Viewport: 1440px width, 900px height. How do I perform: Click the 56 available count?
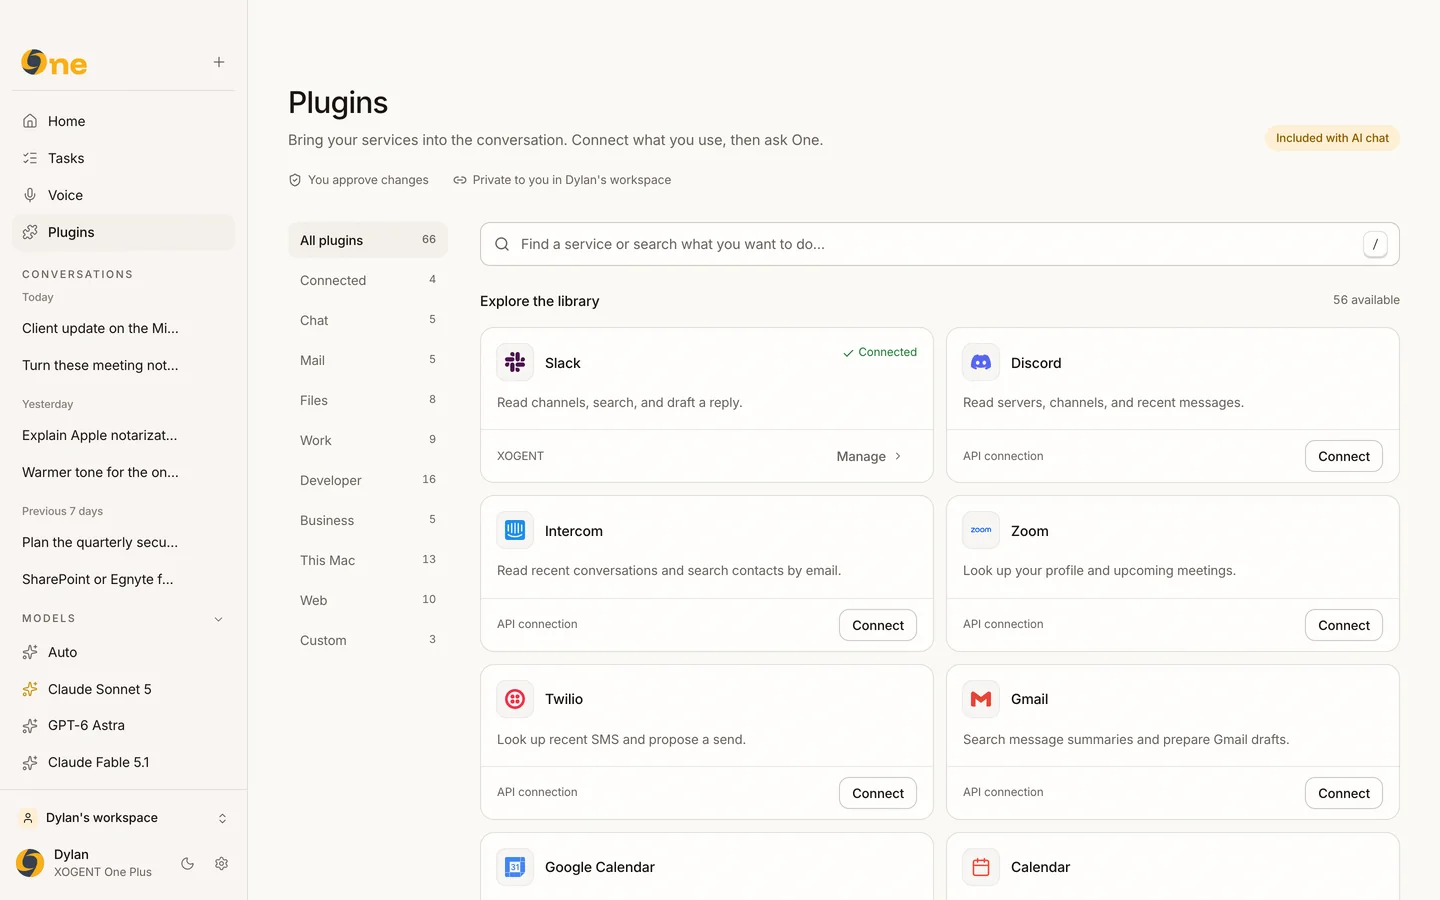click(1366, 300)
